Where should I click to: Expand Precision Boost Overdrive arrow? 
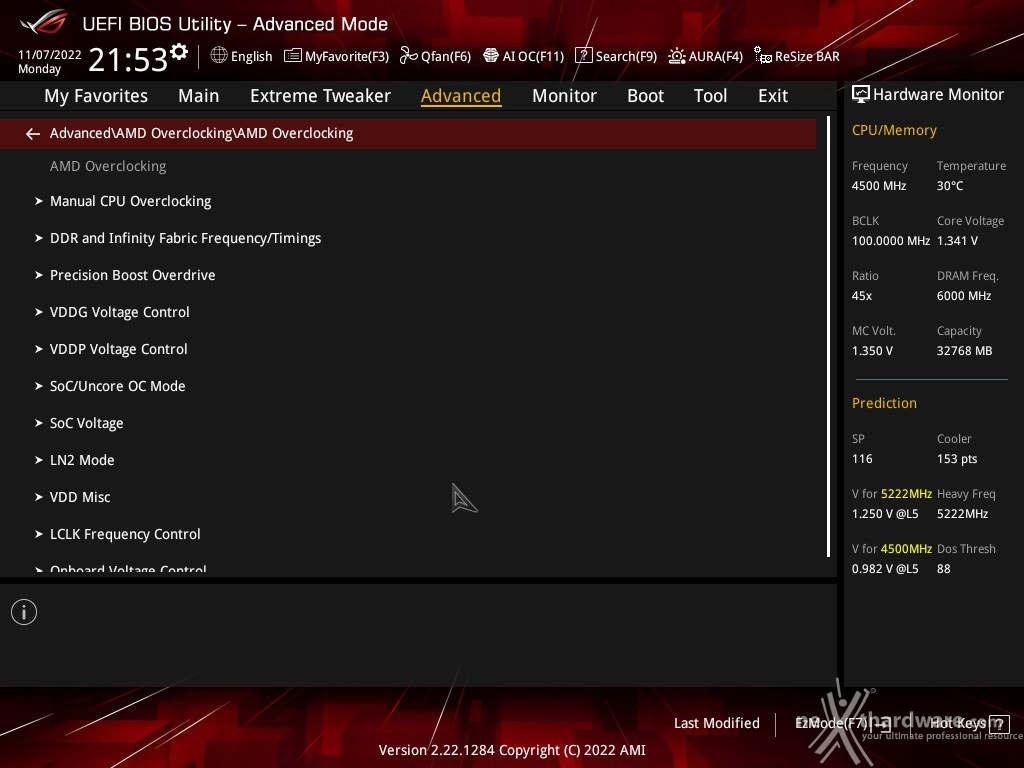[x=39, y=275]
